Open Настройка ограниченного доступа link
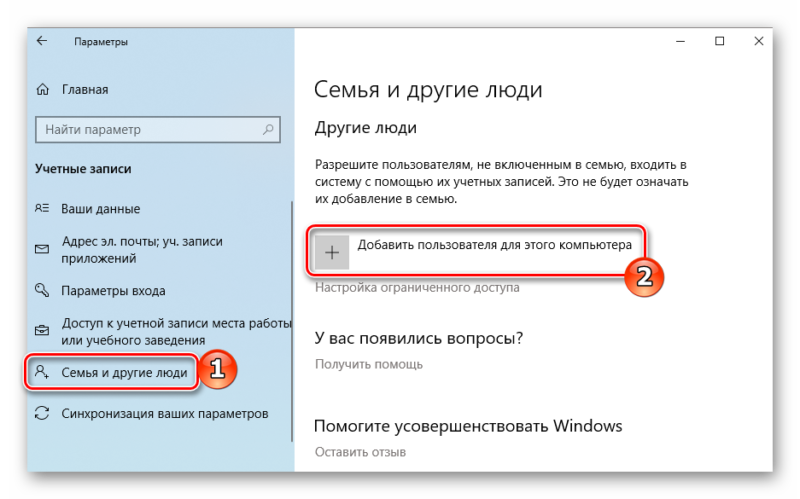 click(x=417, y=288)
